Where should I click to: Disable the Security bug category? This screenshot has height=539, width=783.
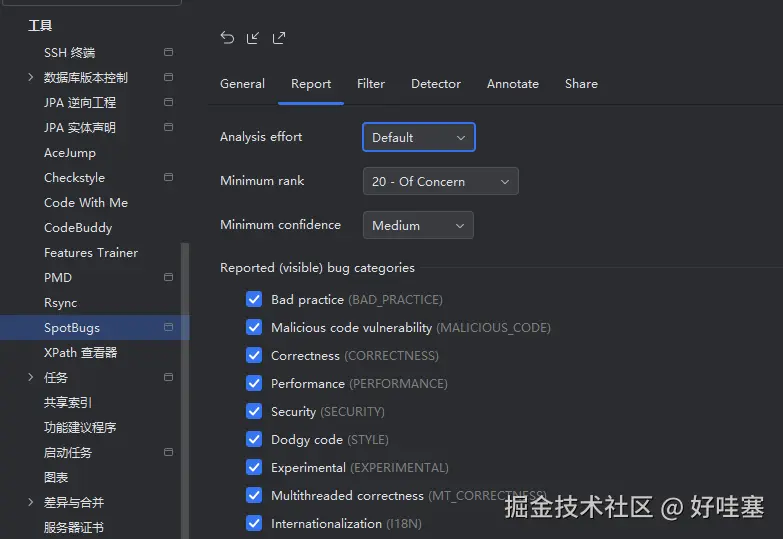point(254,411)
